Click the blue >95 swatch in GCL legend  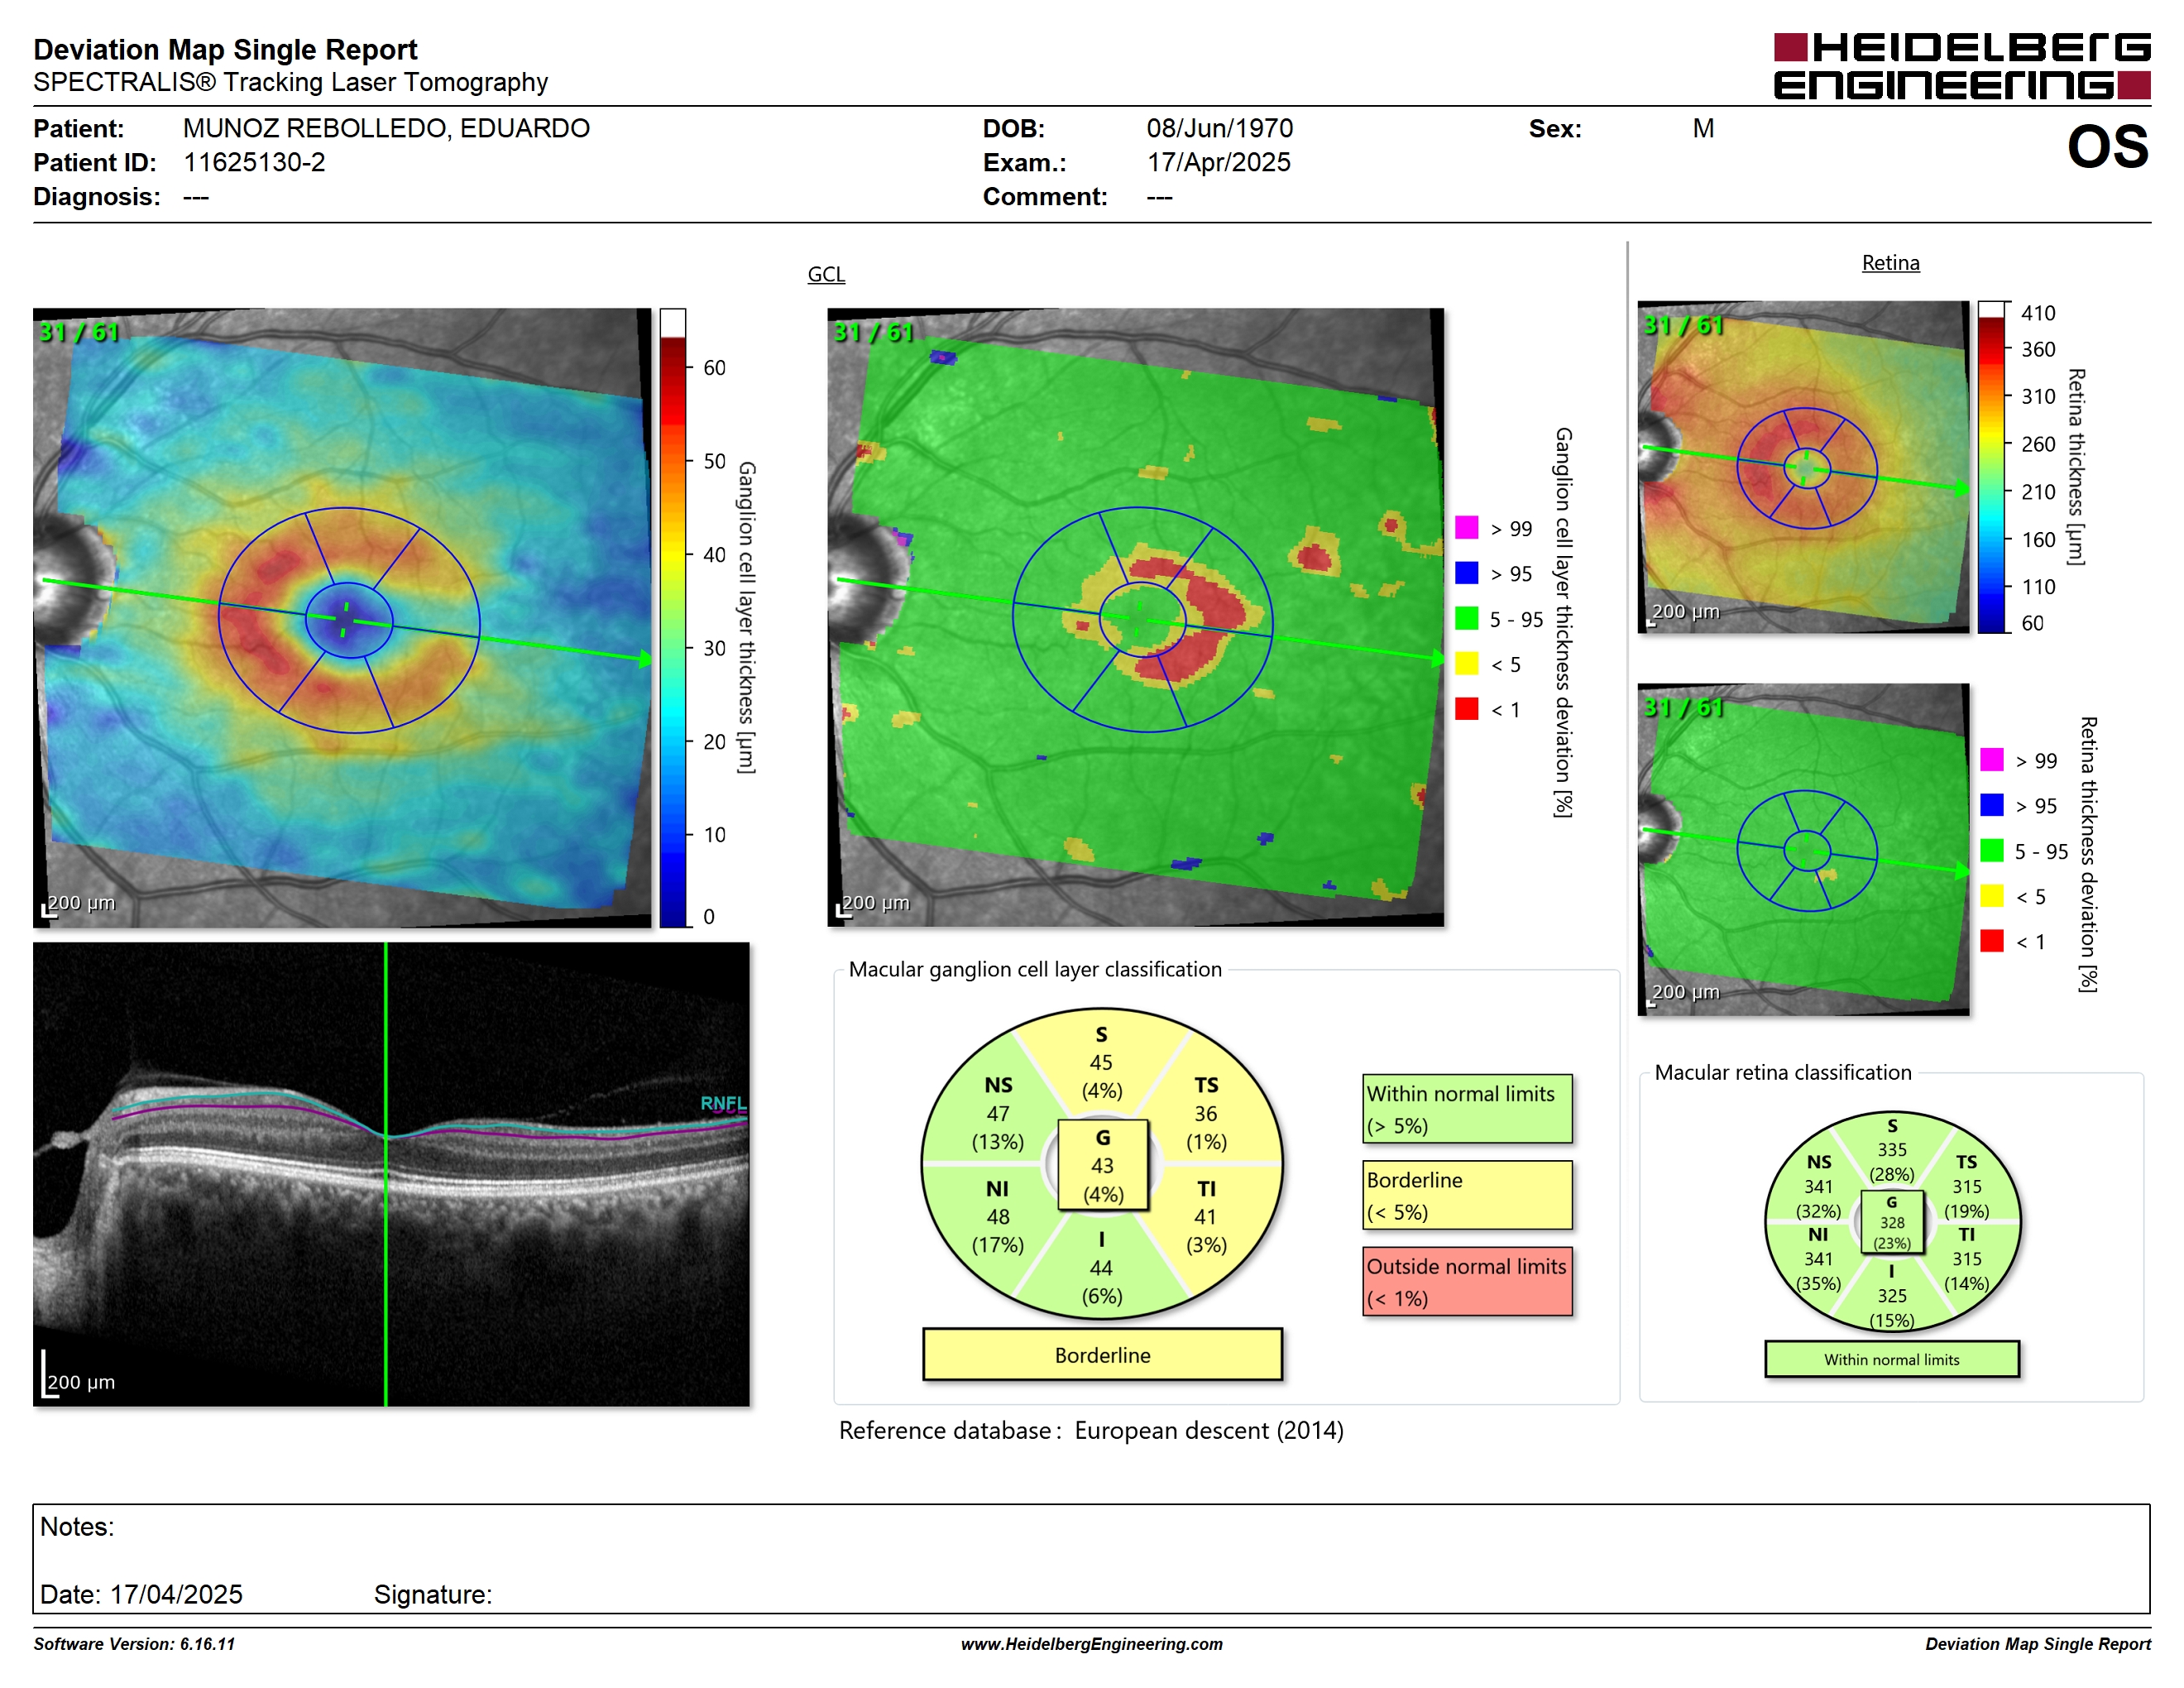tap(1466, 572)
